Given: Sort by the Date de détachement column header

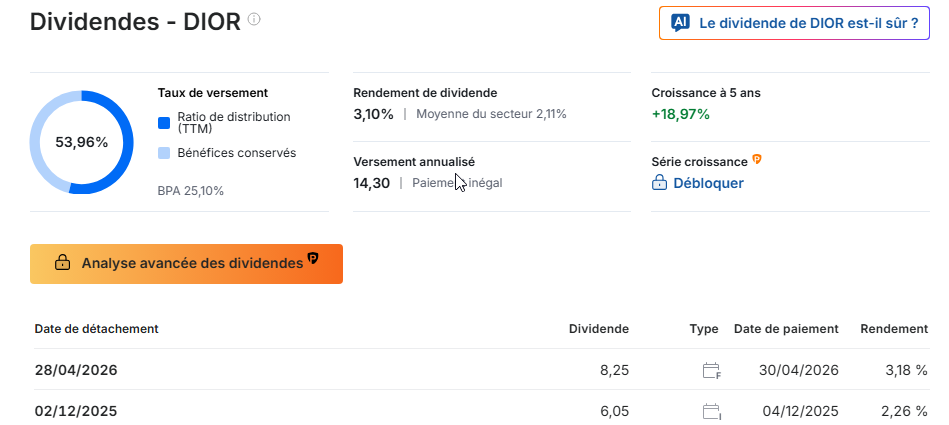Looking at the screenshot, I should tap(96, 329).
